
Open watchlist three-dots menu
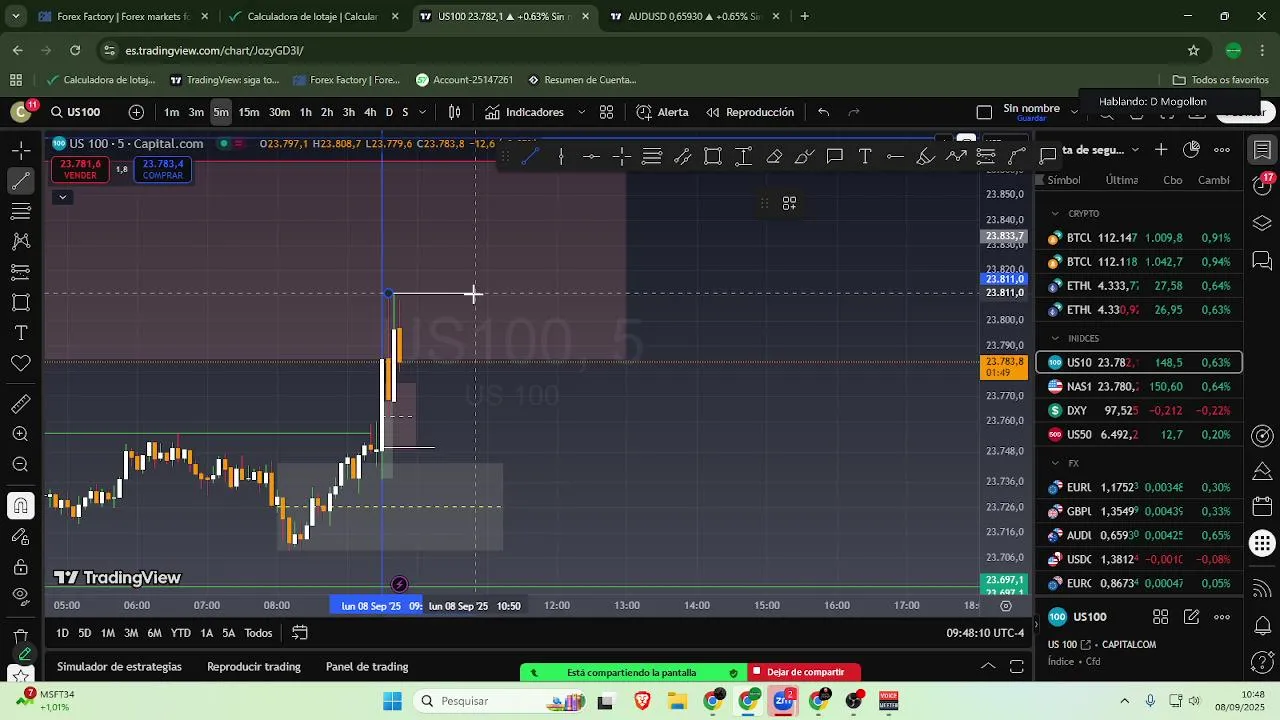1222,150
